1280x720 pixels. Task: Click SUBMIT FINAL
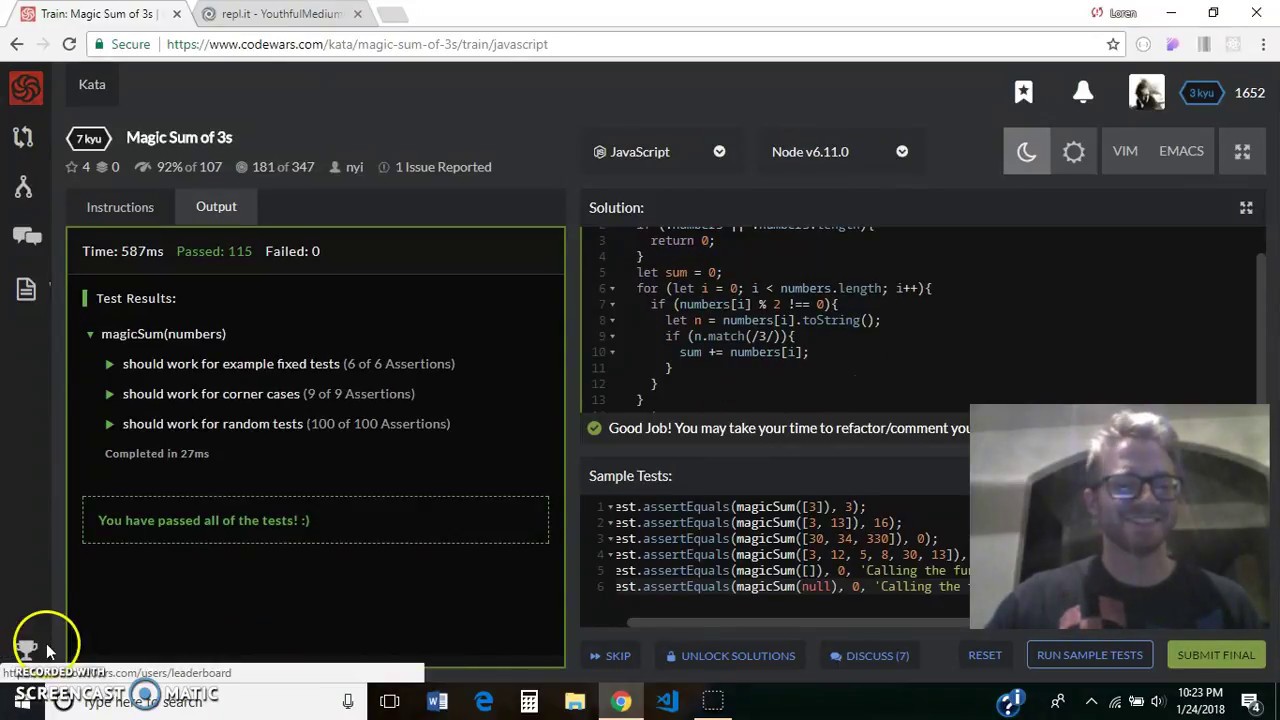point(1216,655)
